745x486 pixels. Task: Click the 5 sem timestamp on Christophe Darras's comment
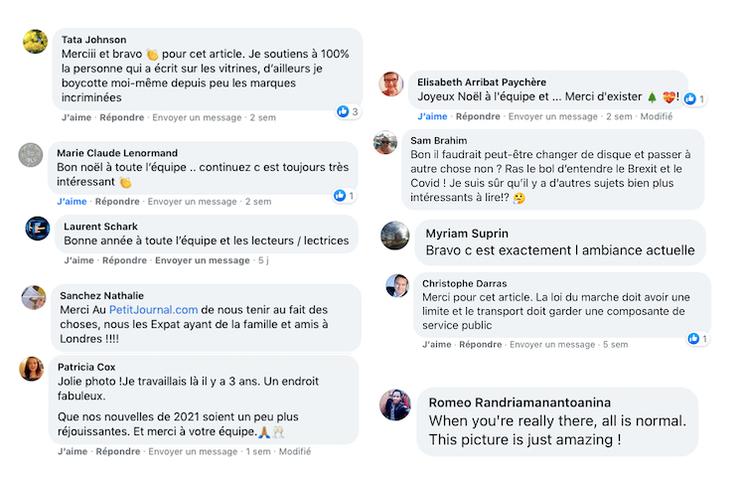point(617,344)
